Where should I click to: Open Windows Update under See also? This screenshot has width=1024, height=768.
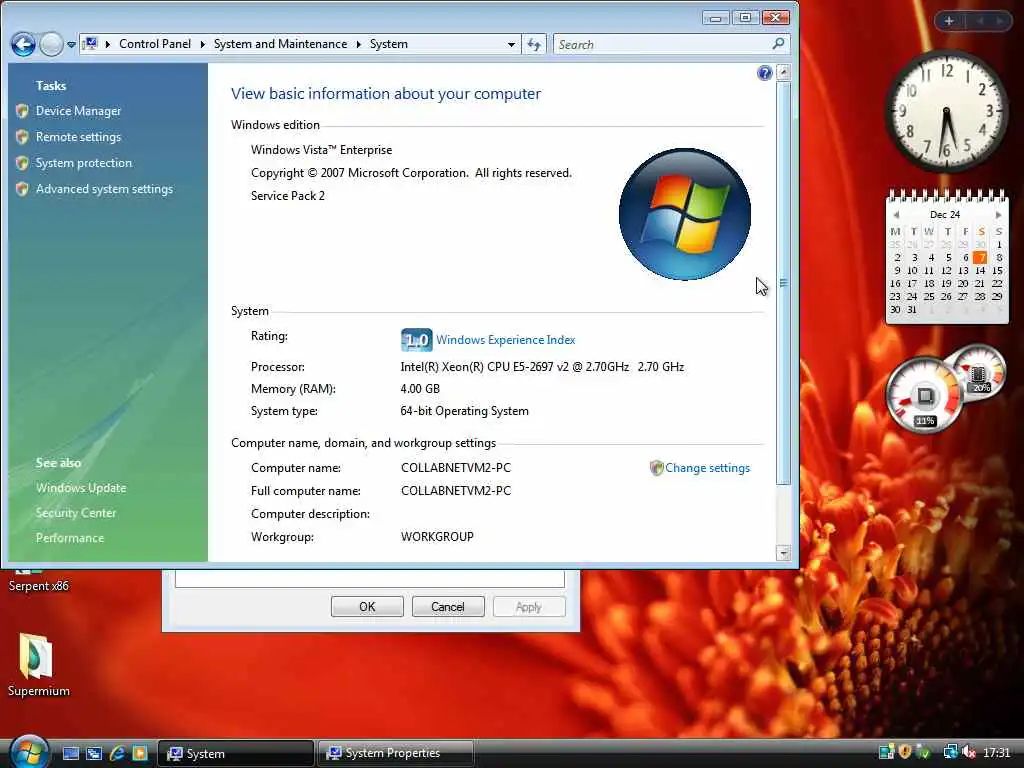(x=81, y=488)
